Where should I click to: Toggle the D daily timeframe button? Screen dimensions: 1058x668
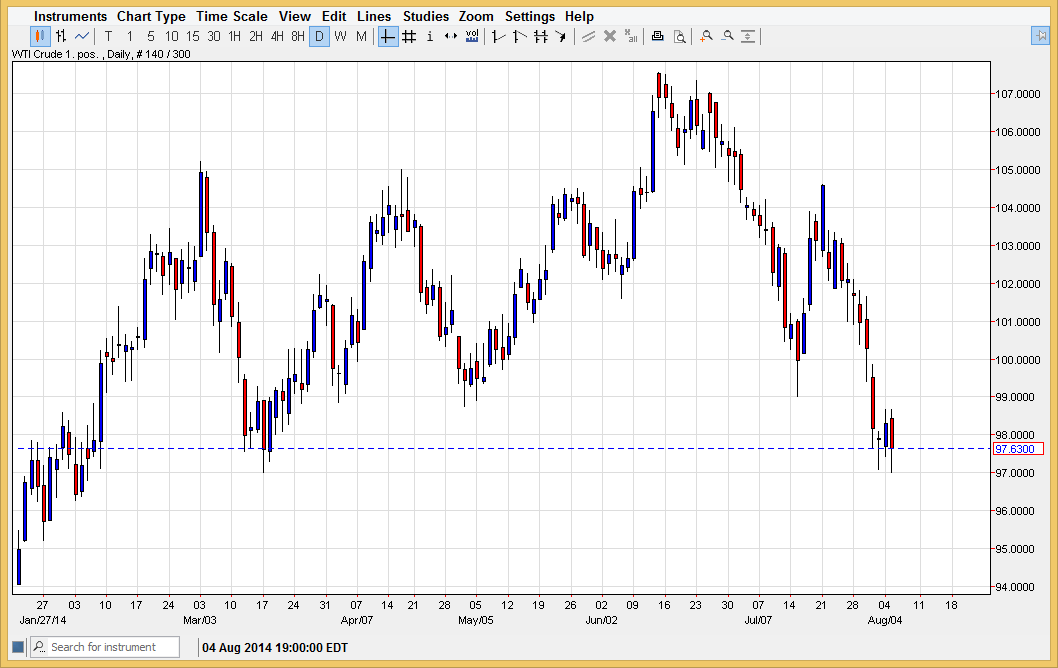pyautogui.click(x=318, y=36)
